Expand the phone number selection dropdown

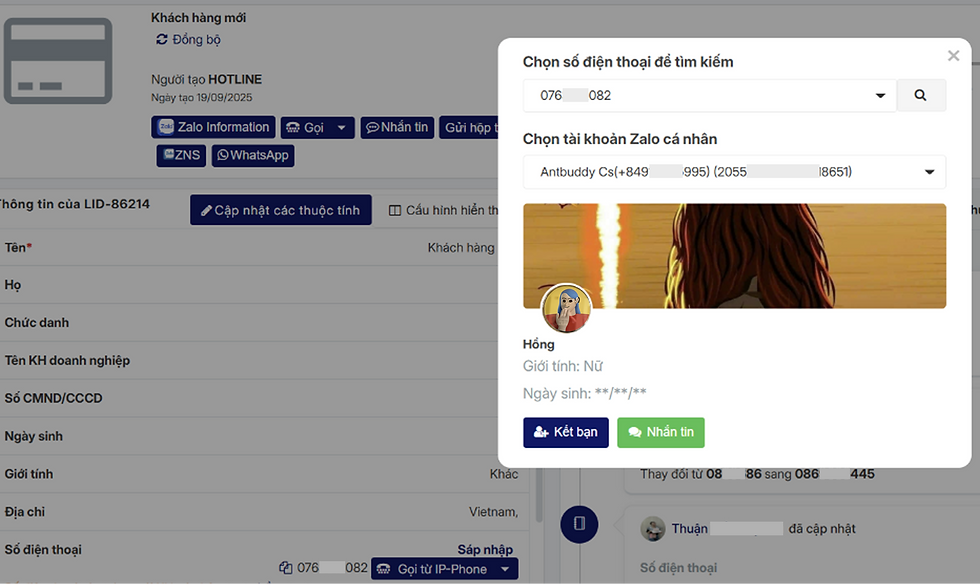pyautogui.click(x=880, y=96)
